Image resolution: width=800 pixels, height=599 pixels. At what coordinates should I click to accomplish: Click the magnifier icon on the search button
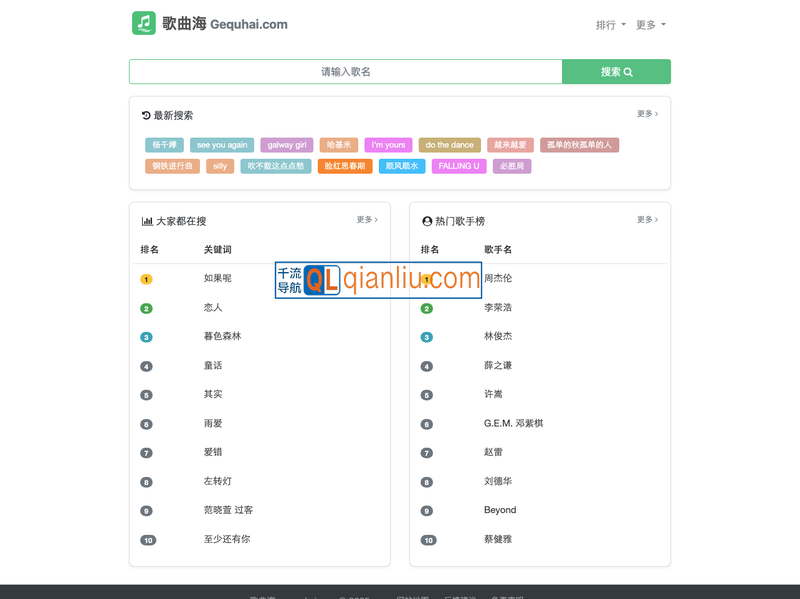629,72
